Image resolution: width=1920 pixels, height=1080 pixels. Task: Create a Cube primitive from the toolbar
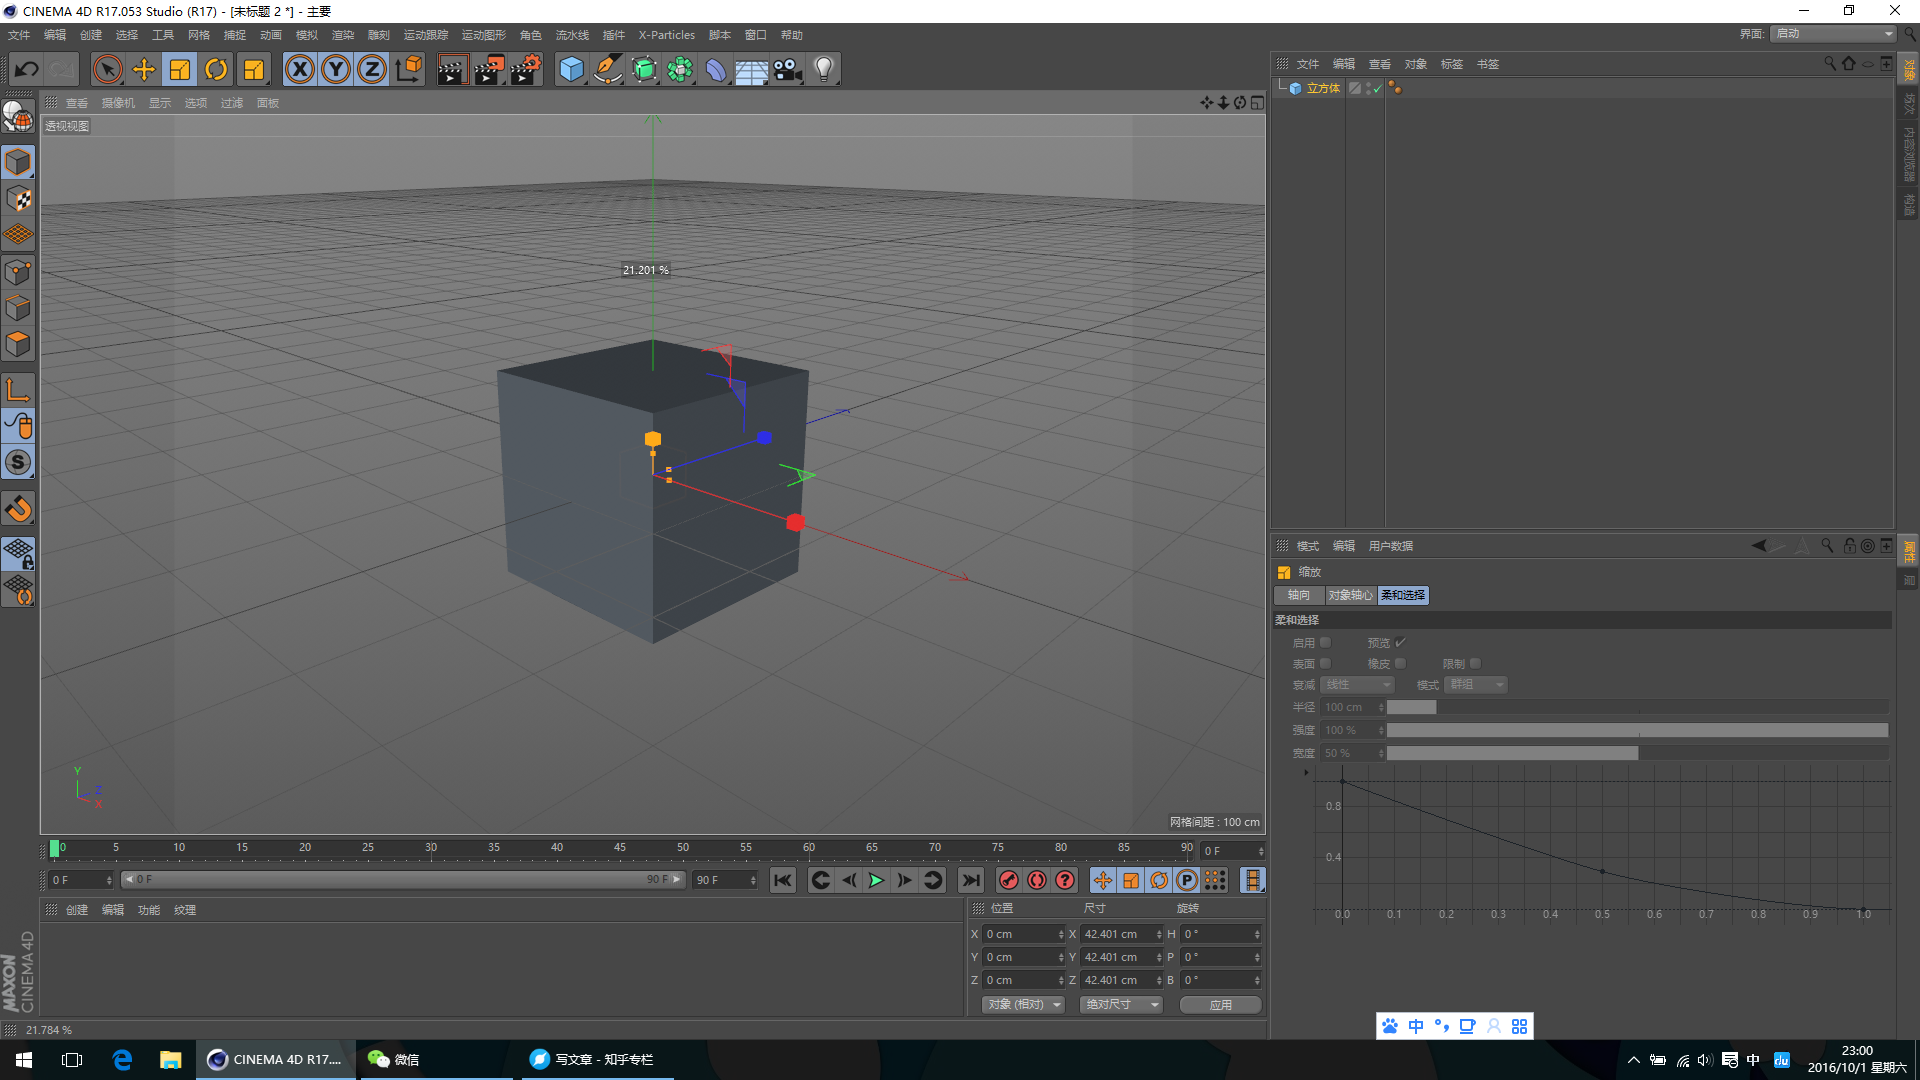[571, 69]
